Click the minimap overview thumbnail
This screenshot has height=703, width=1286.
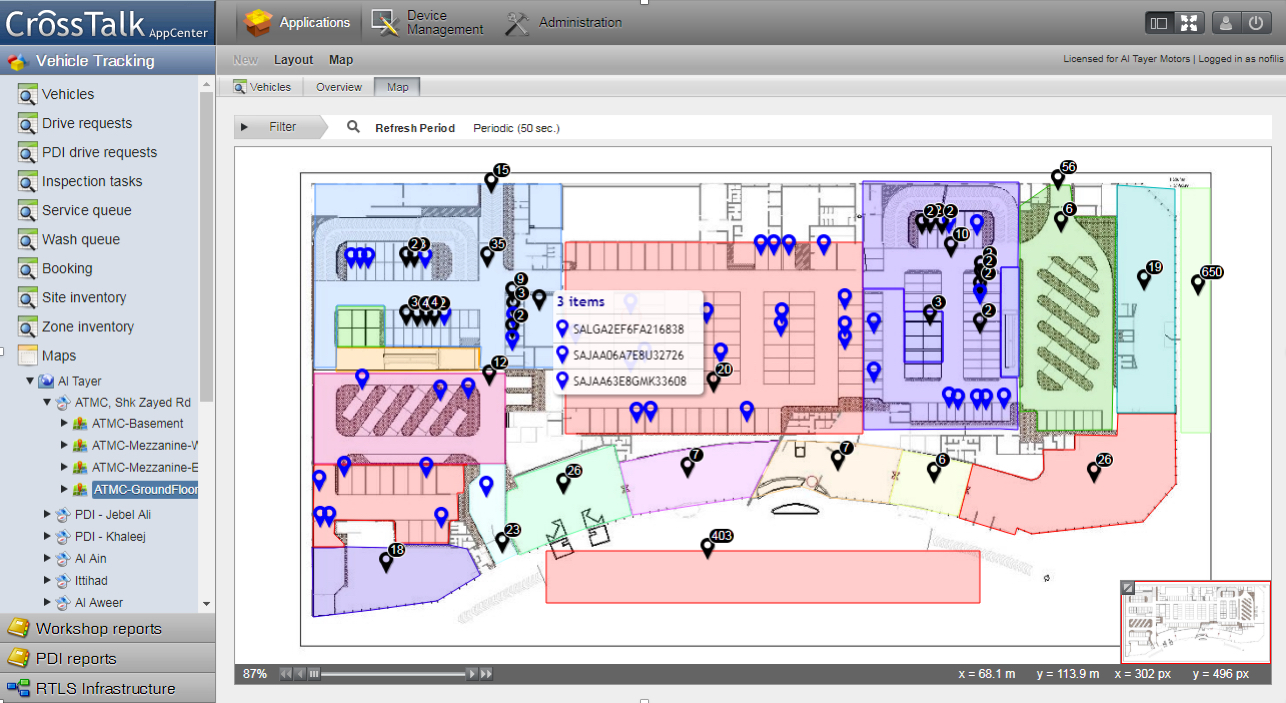point(1195,621)
